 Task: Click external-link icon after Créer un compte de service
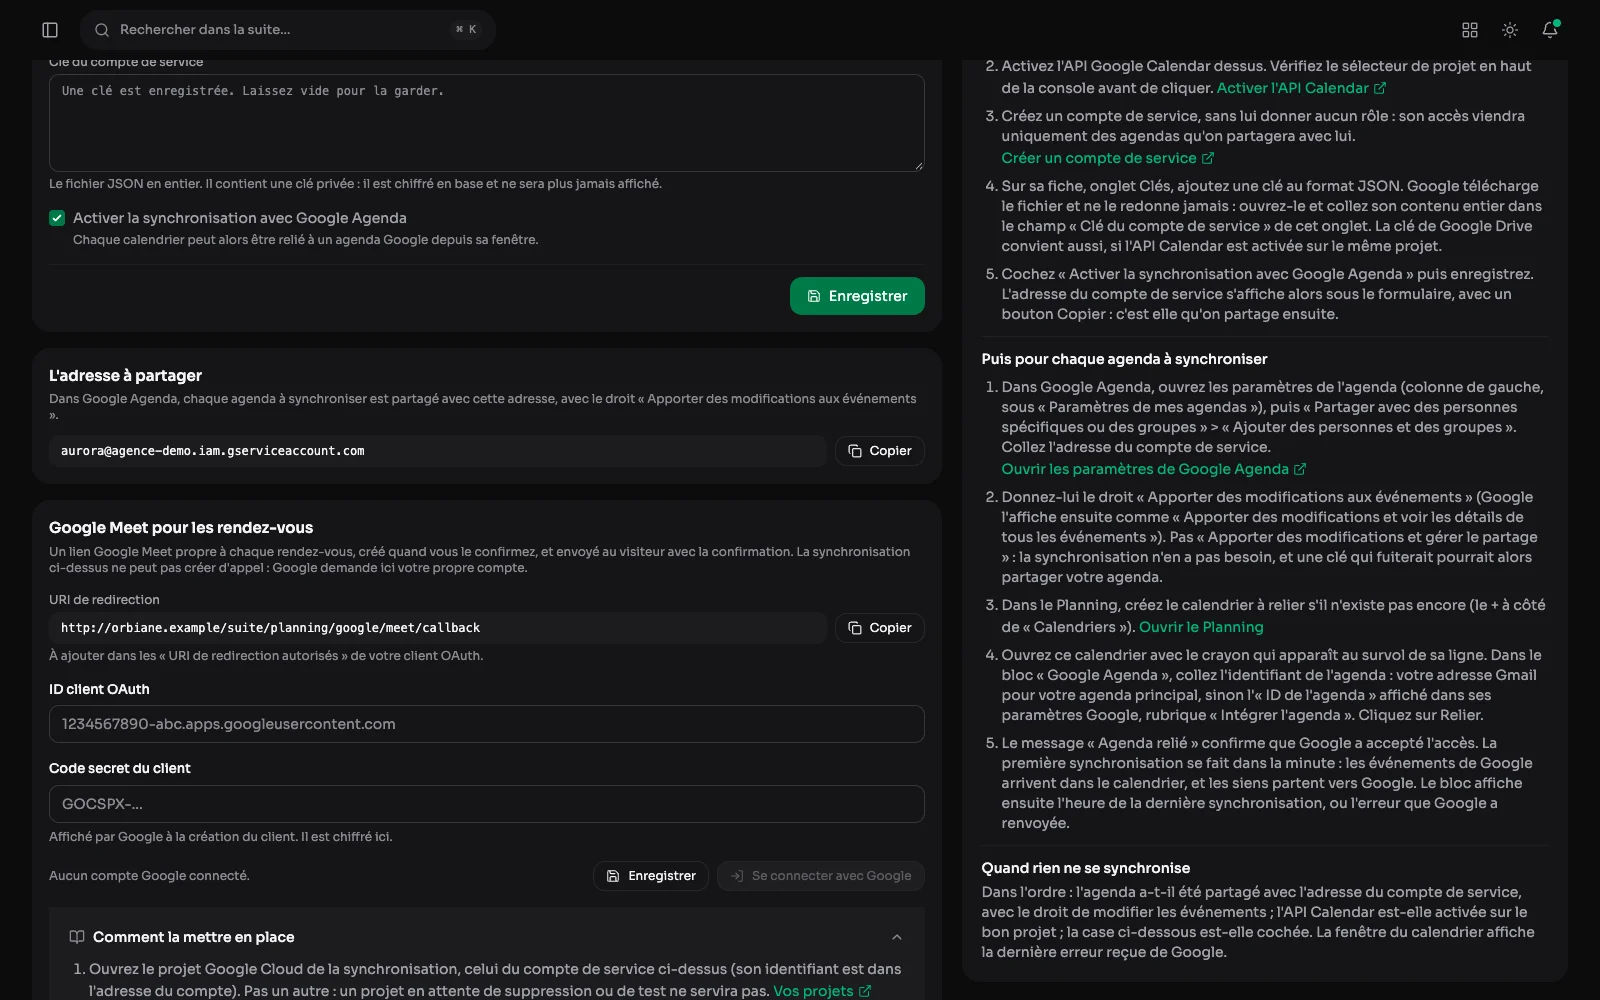[1208, 158]
